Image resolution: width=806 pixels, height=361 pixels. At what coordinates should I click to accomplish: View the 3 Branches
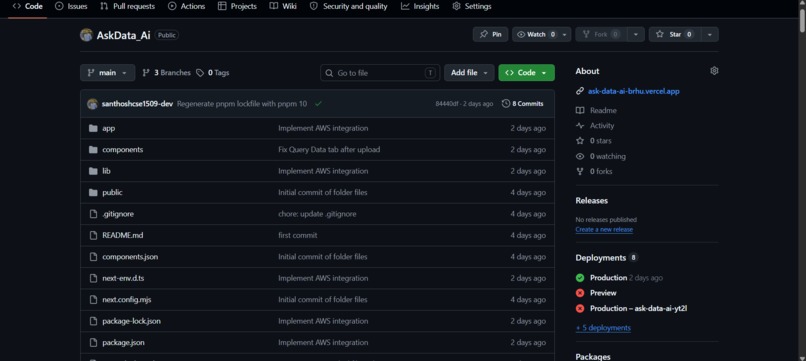coord(166,73)
